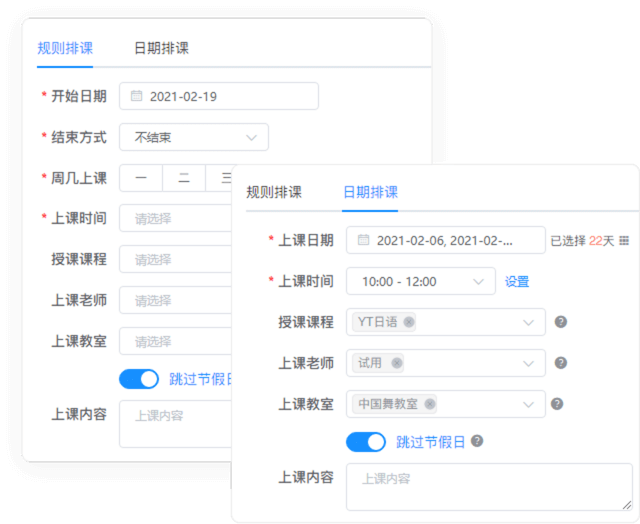Image resolution: width=640 pixels, height=524 pixels.
Task: Expand 上课教室 dropdown arrow in front panel
Action: tap(528, 404)
